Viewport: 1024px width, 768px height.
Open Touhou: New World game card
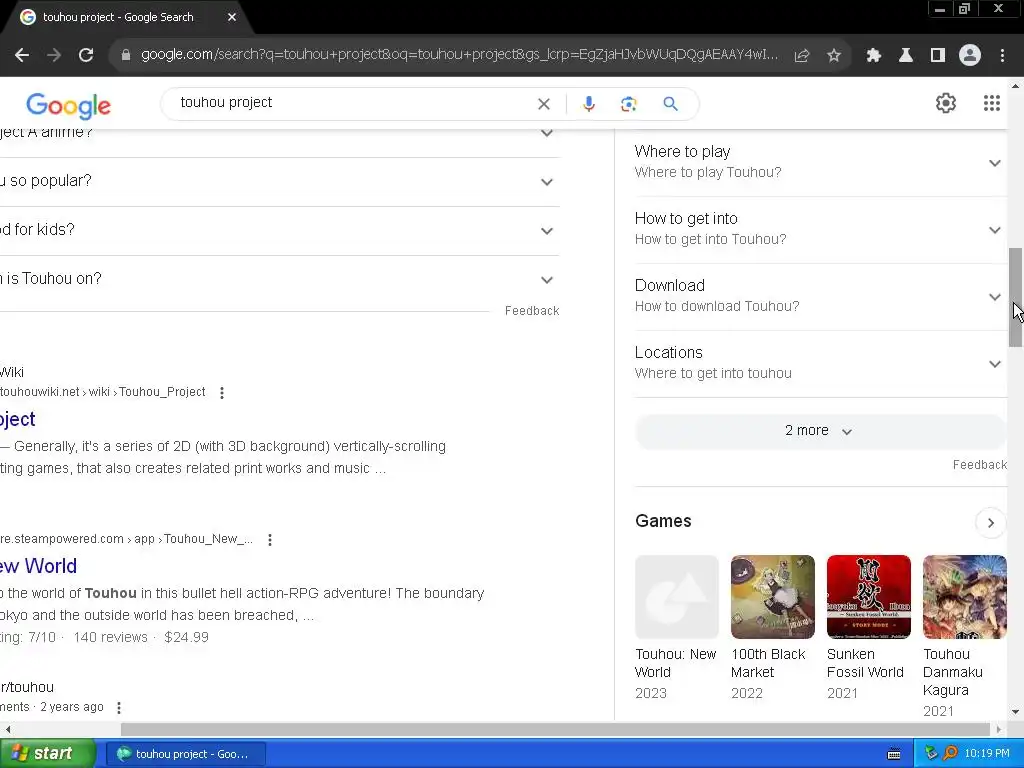(x=677, y=628)
